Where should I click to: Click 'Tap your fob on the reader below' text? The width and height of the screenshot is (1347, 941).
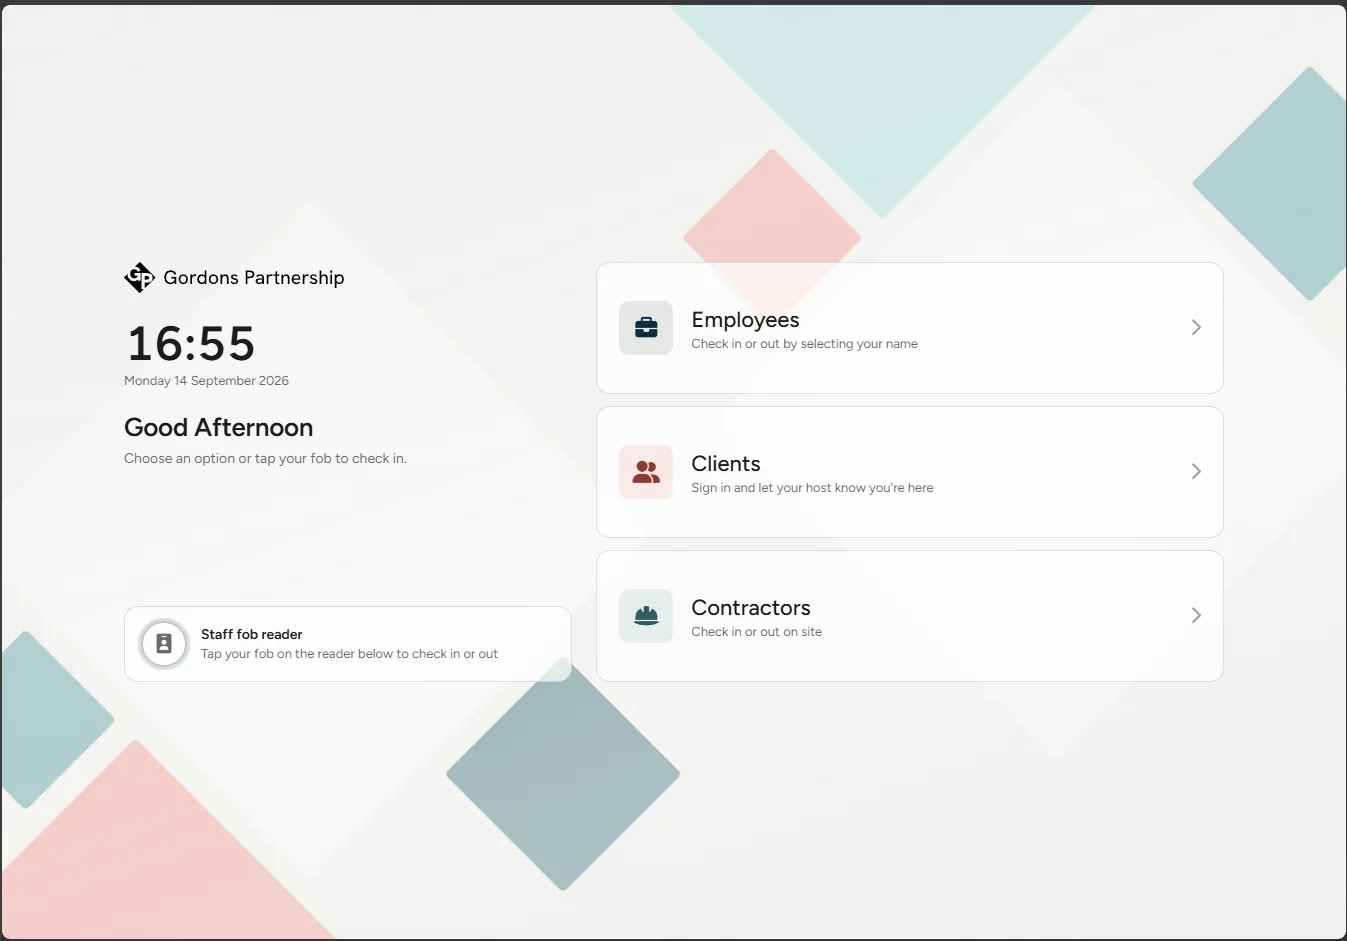click(x=349, y=654)
